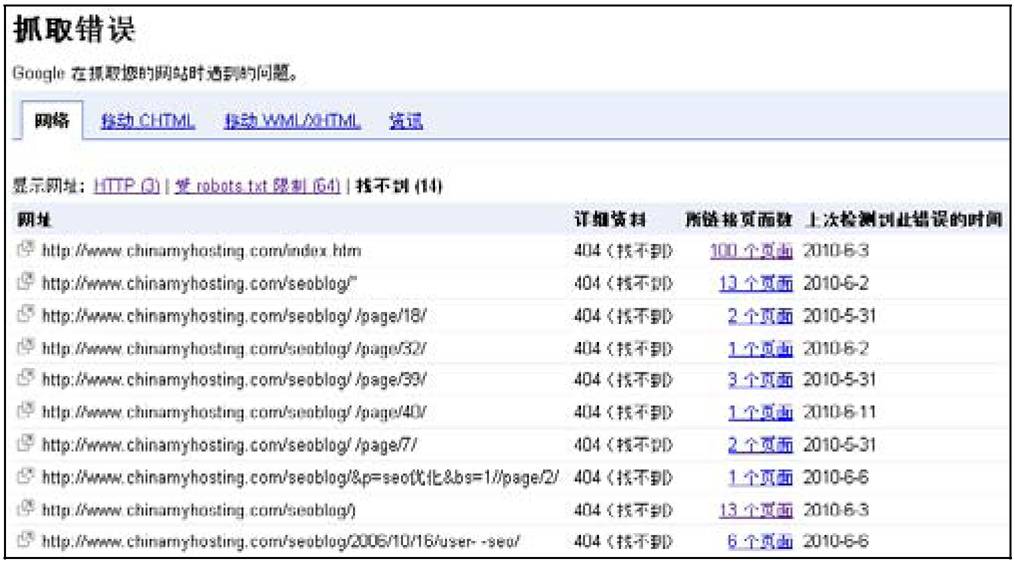Open external icon beside seoblog/) URL
The width and height of the screenshot is (1015, 562).
click(x=27, y=509)
